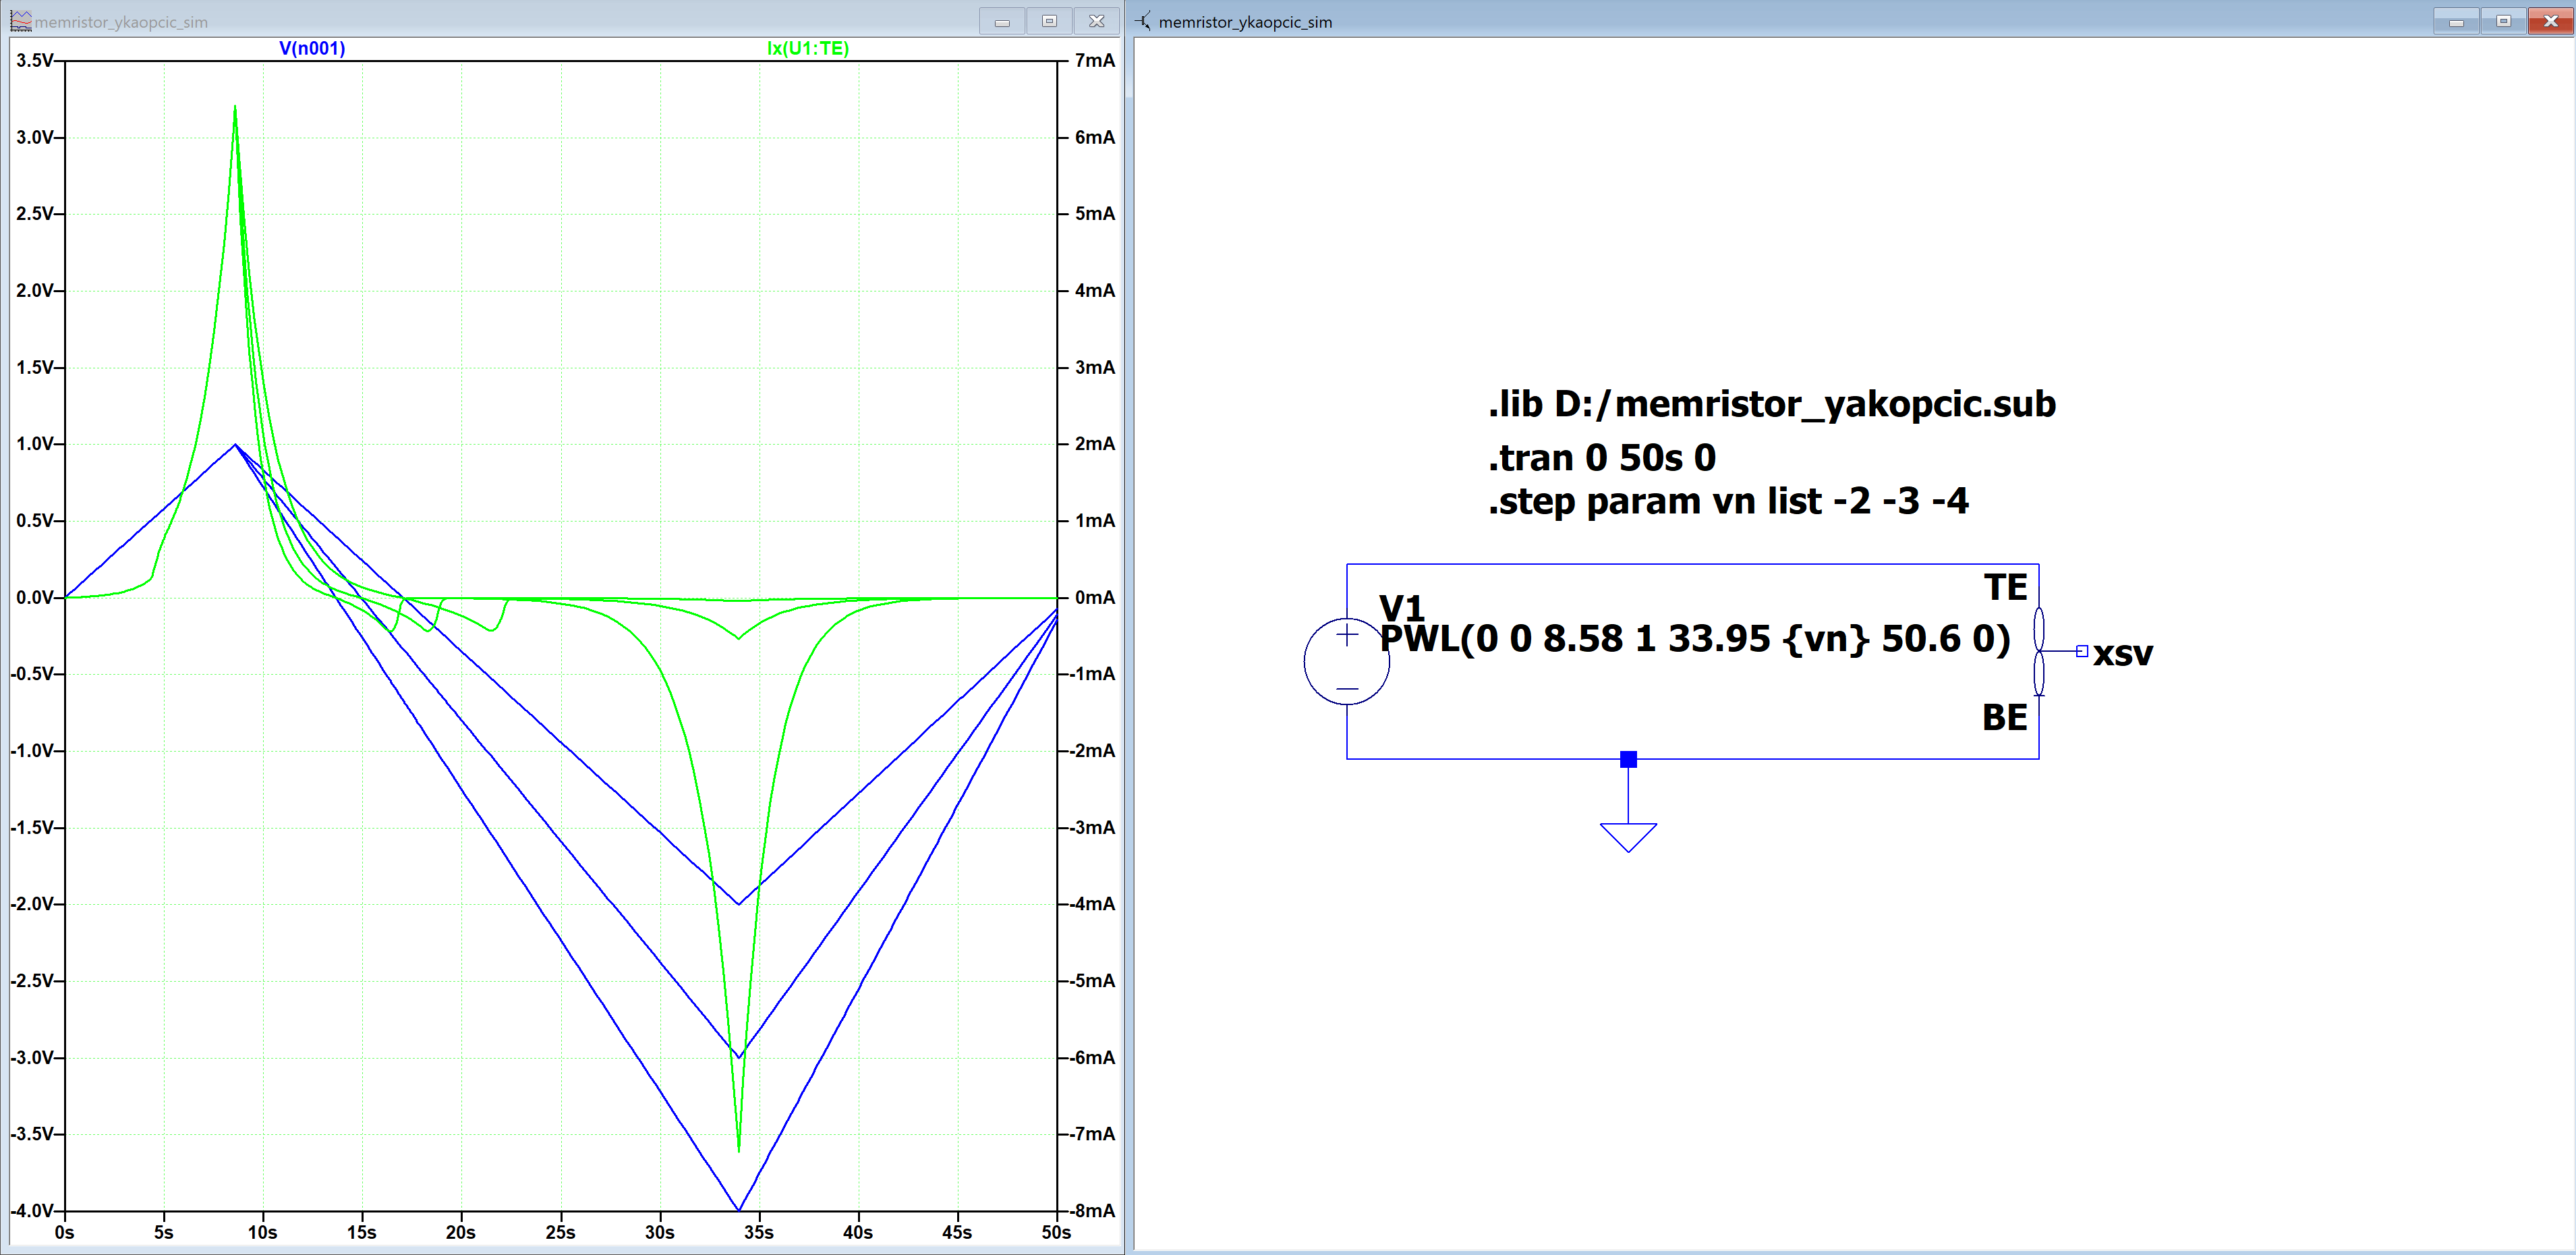Click the plot window title text
This screenshot has width=2576, height=1255.
coord(121,22)
